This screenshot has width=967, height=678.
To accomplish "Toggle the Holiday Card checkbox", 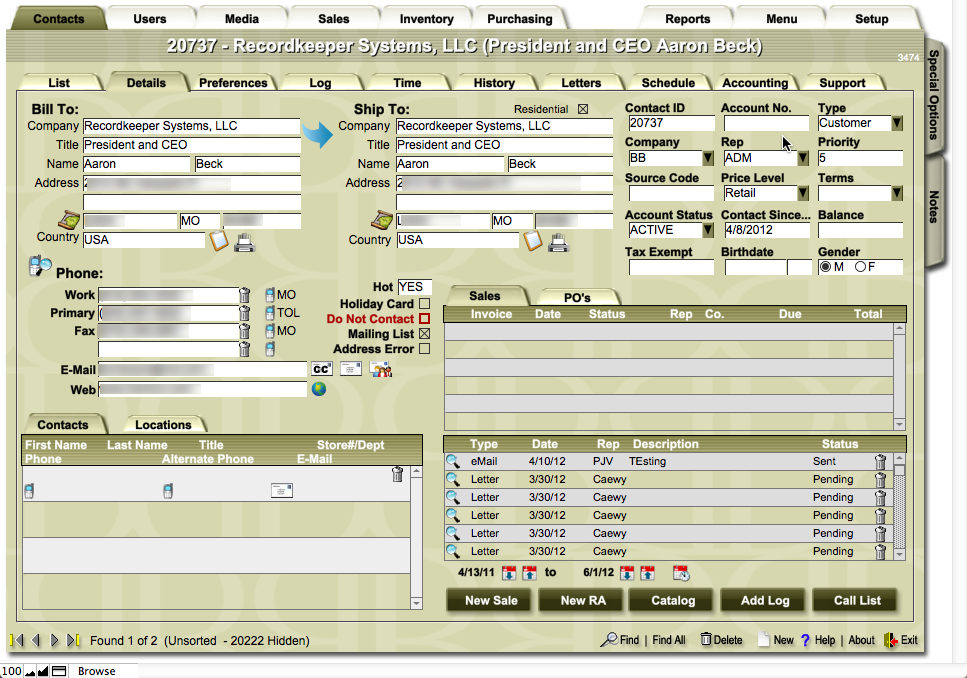I will pos(424,304).
